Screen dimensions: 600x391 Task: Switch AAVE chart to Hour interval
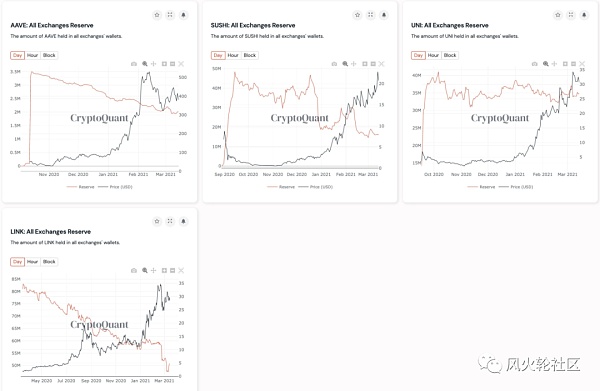[x=33, y=55]
